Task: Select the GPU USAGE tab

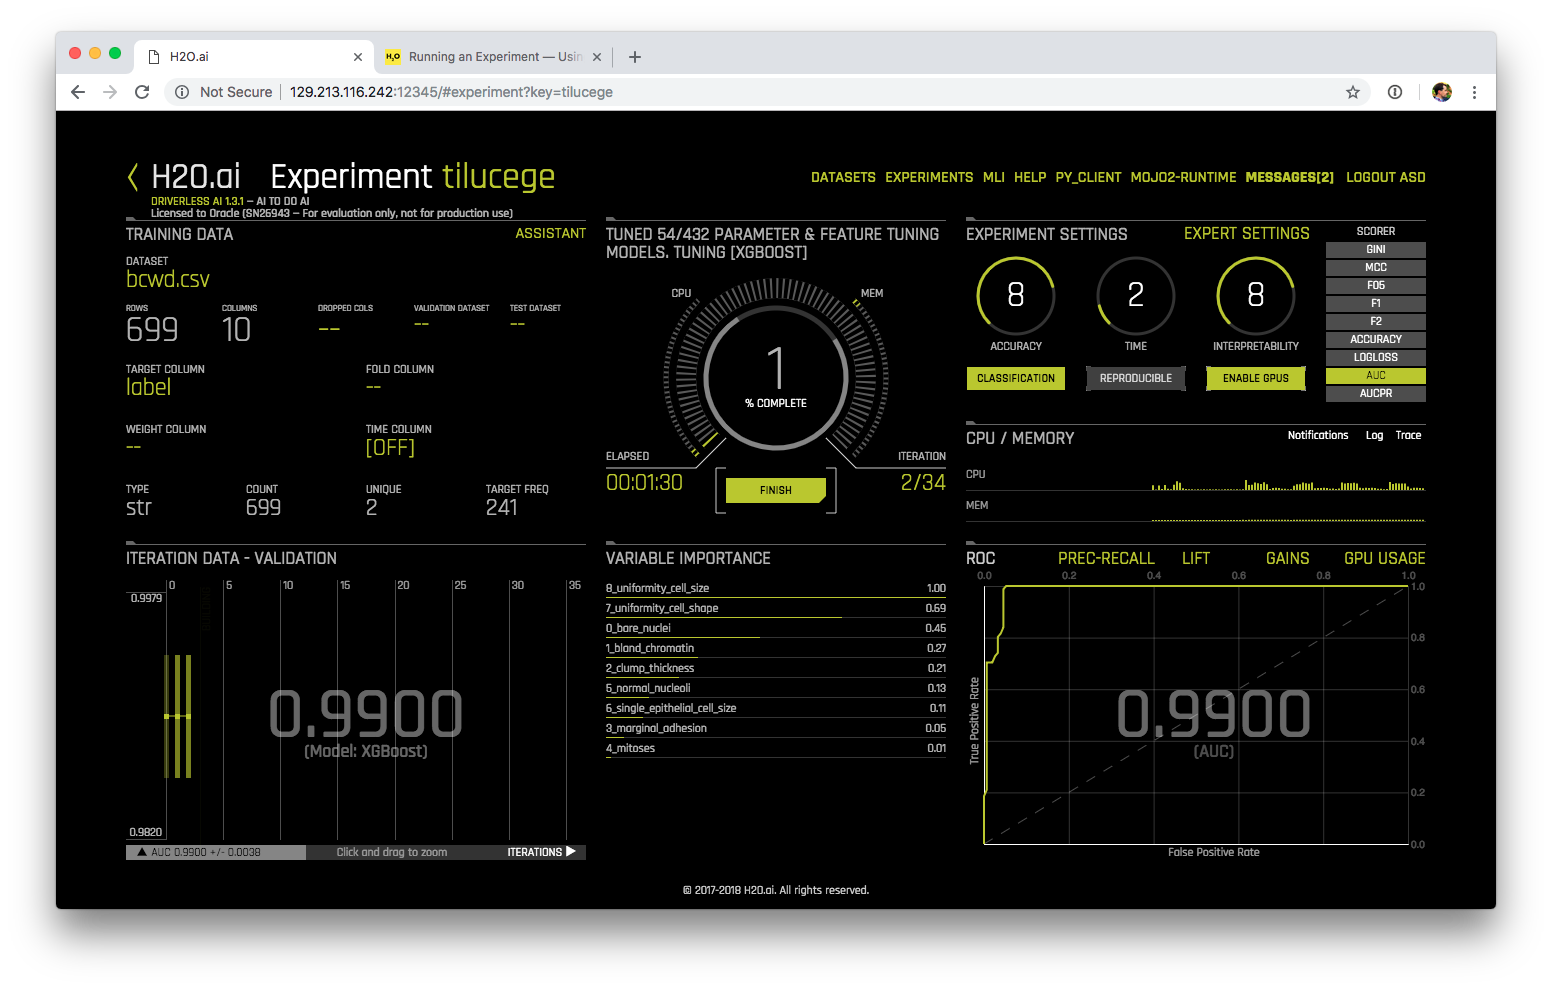Action: coord(1385,558)
